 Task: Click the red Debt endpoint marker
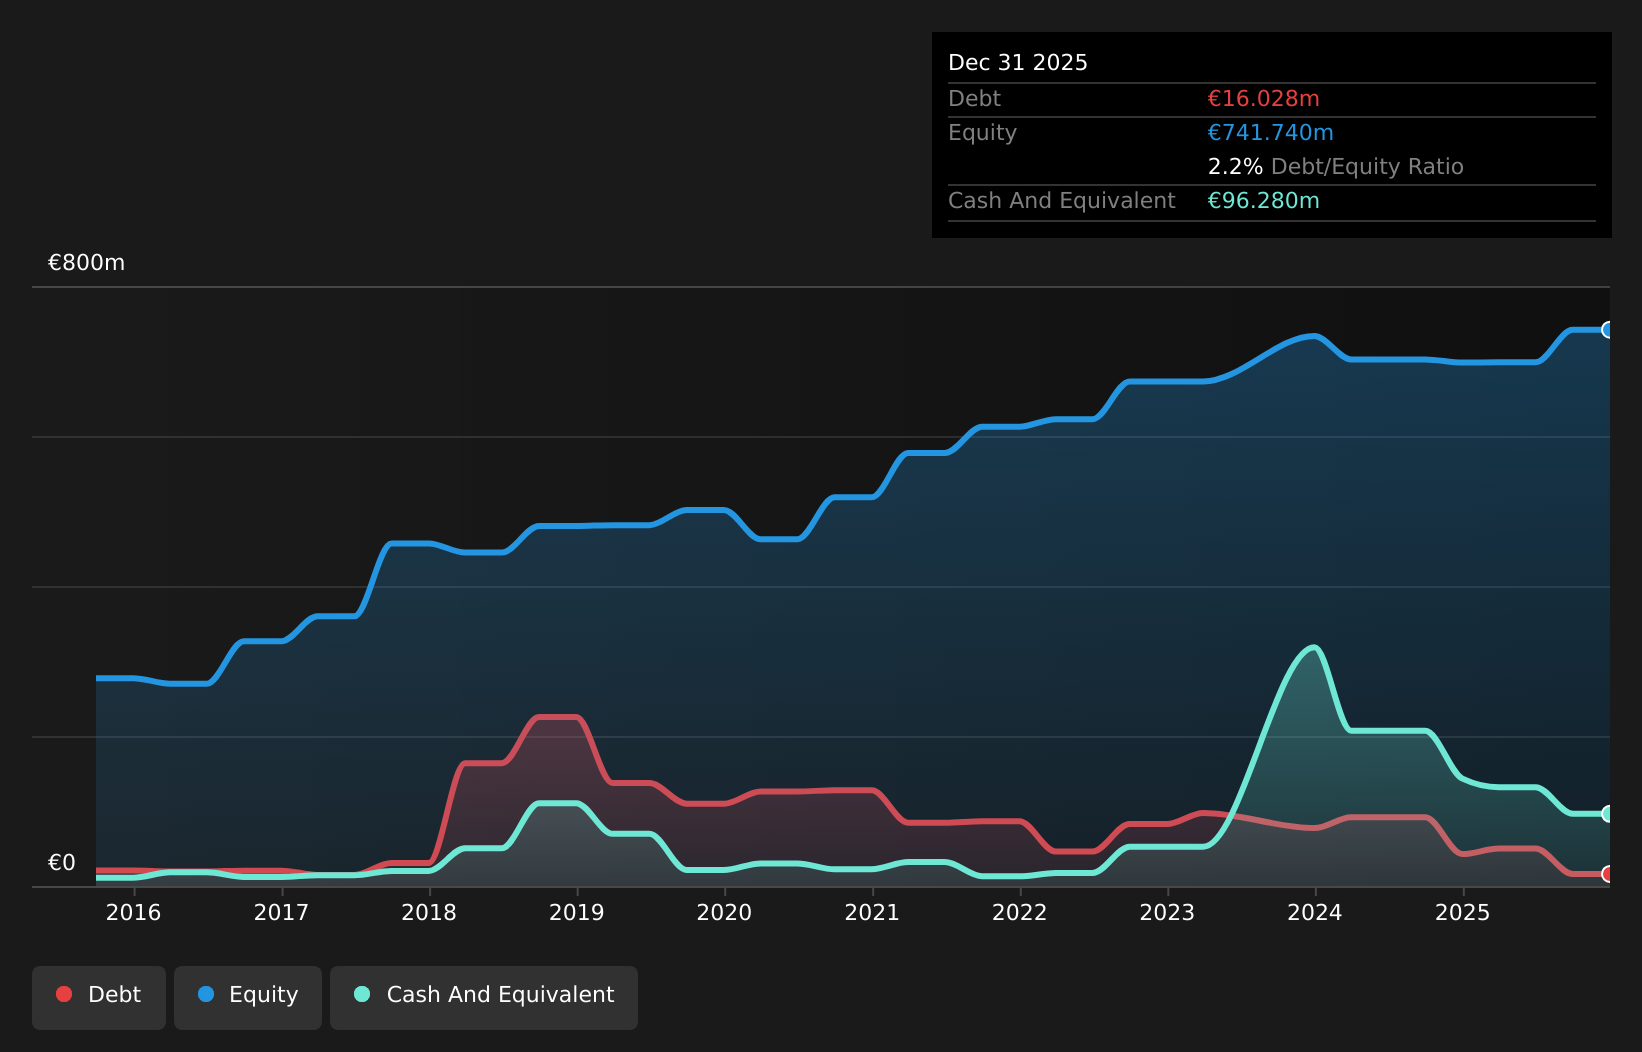(1608, 874)
